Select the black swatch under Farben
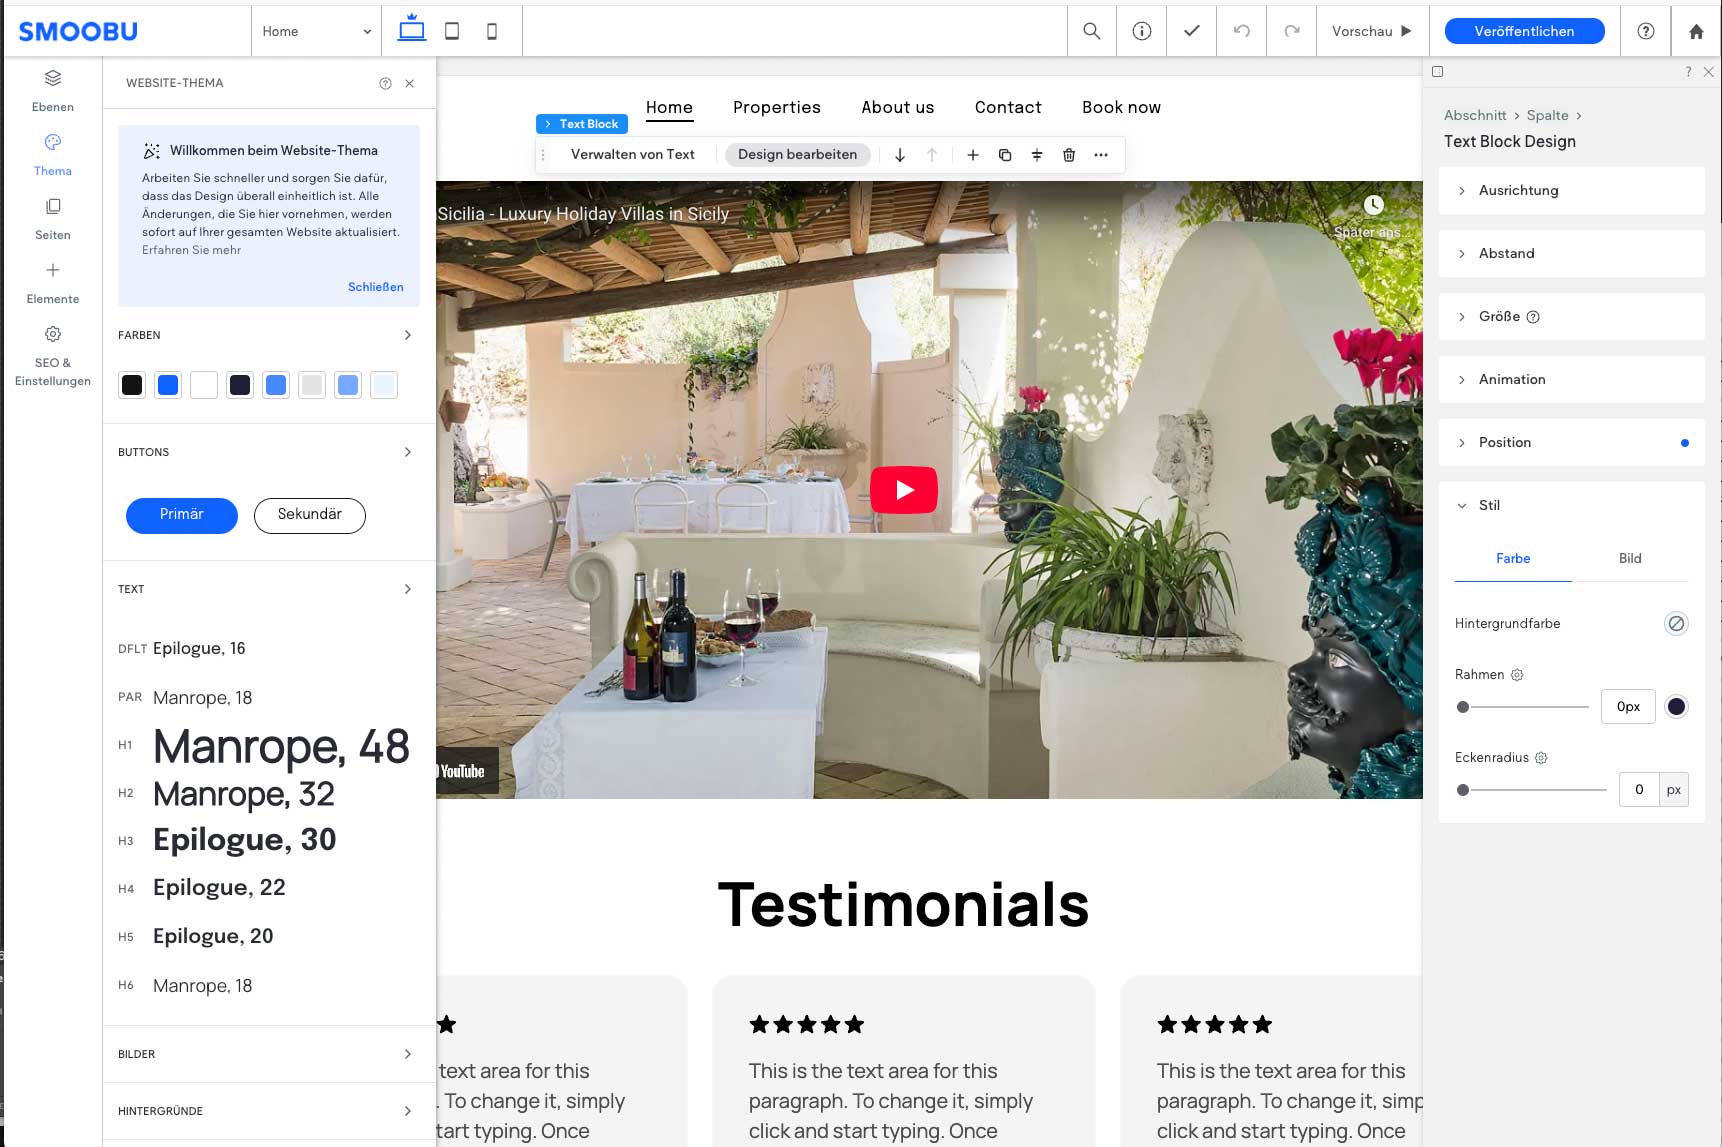The width and height of the screenshot is (1722, 1147). (131, 384)
